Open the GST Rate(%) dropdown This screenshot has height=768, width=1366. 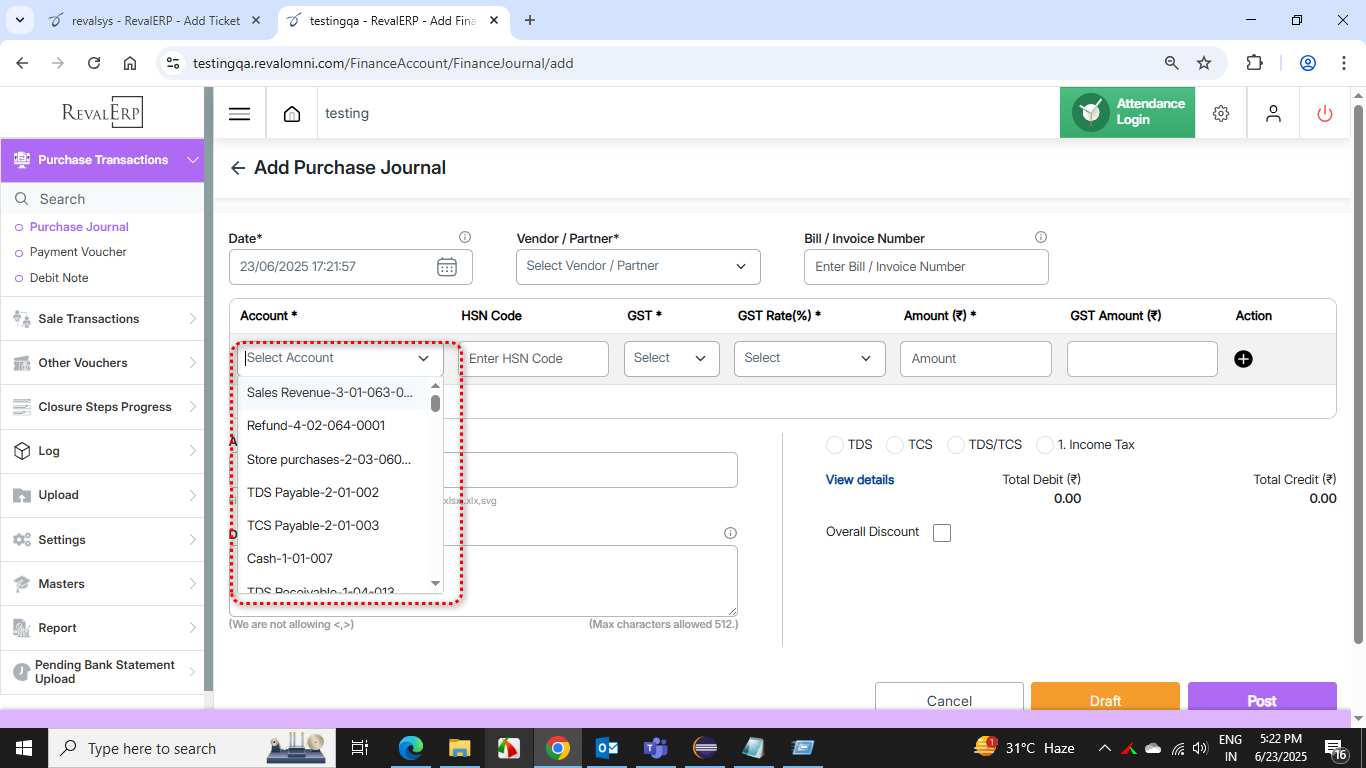click(x=809, y=359)
